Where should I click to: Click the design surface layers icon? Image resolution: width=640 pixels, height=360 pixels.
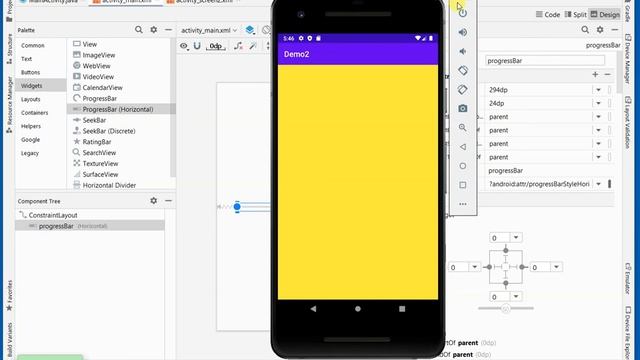click(250, 30)
